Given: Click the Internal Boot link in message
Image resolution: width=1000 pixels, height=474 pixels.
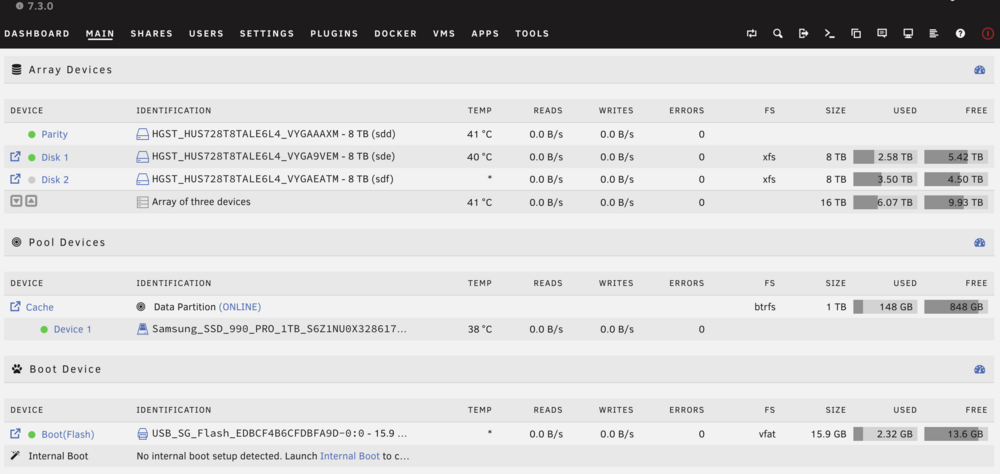Looking at the screenshot, I should (350, 456).
